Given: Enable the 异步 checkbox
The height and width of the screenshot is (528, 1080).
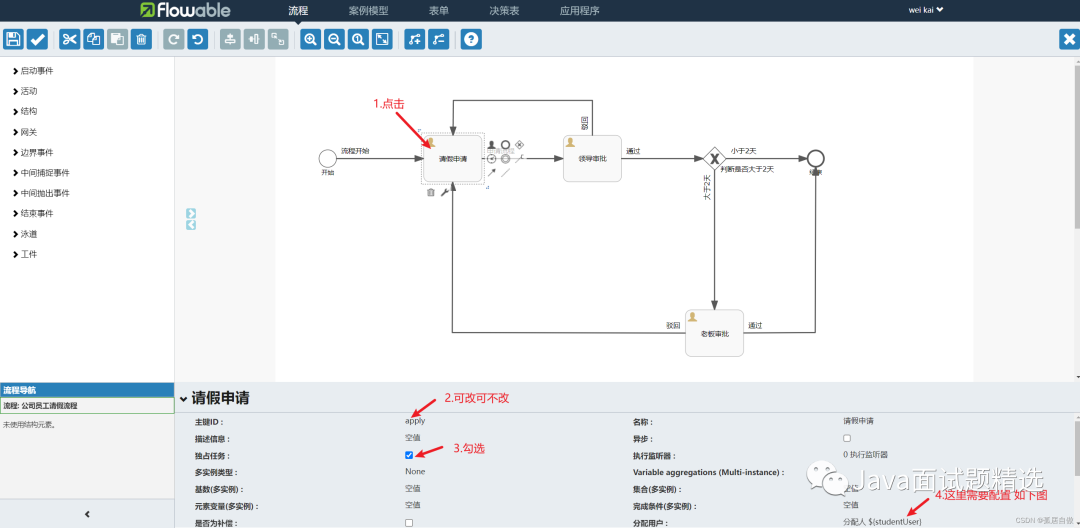Looking at the screenshot, I should point(847,438).
